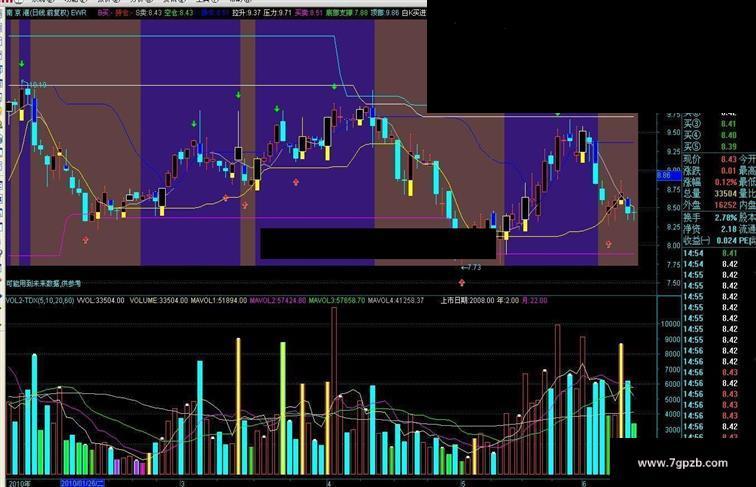Viewport: 756px width, 487px height.
Task: Click the 拉升:9.37 indicator reading
Action: (x=246, y=13)
